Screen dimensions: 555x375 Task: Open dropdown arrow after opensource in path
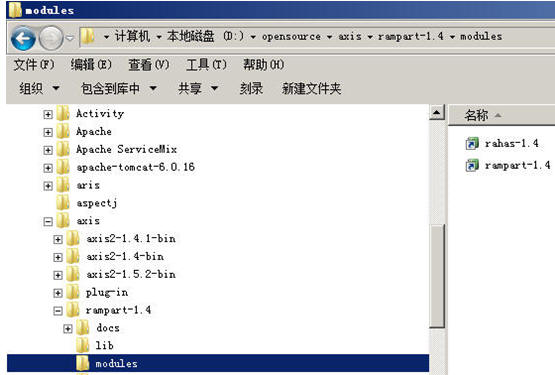point(330,37)
